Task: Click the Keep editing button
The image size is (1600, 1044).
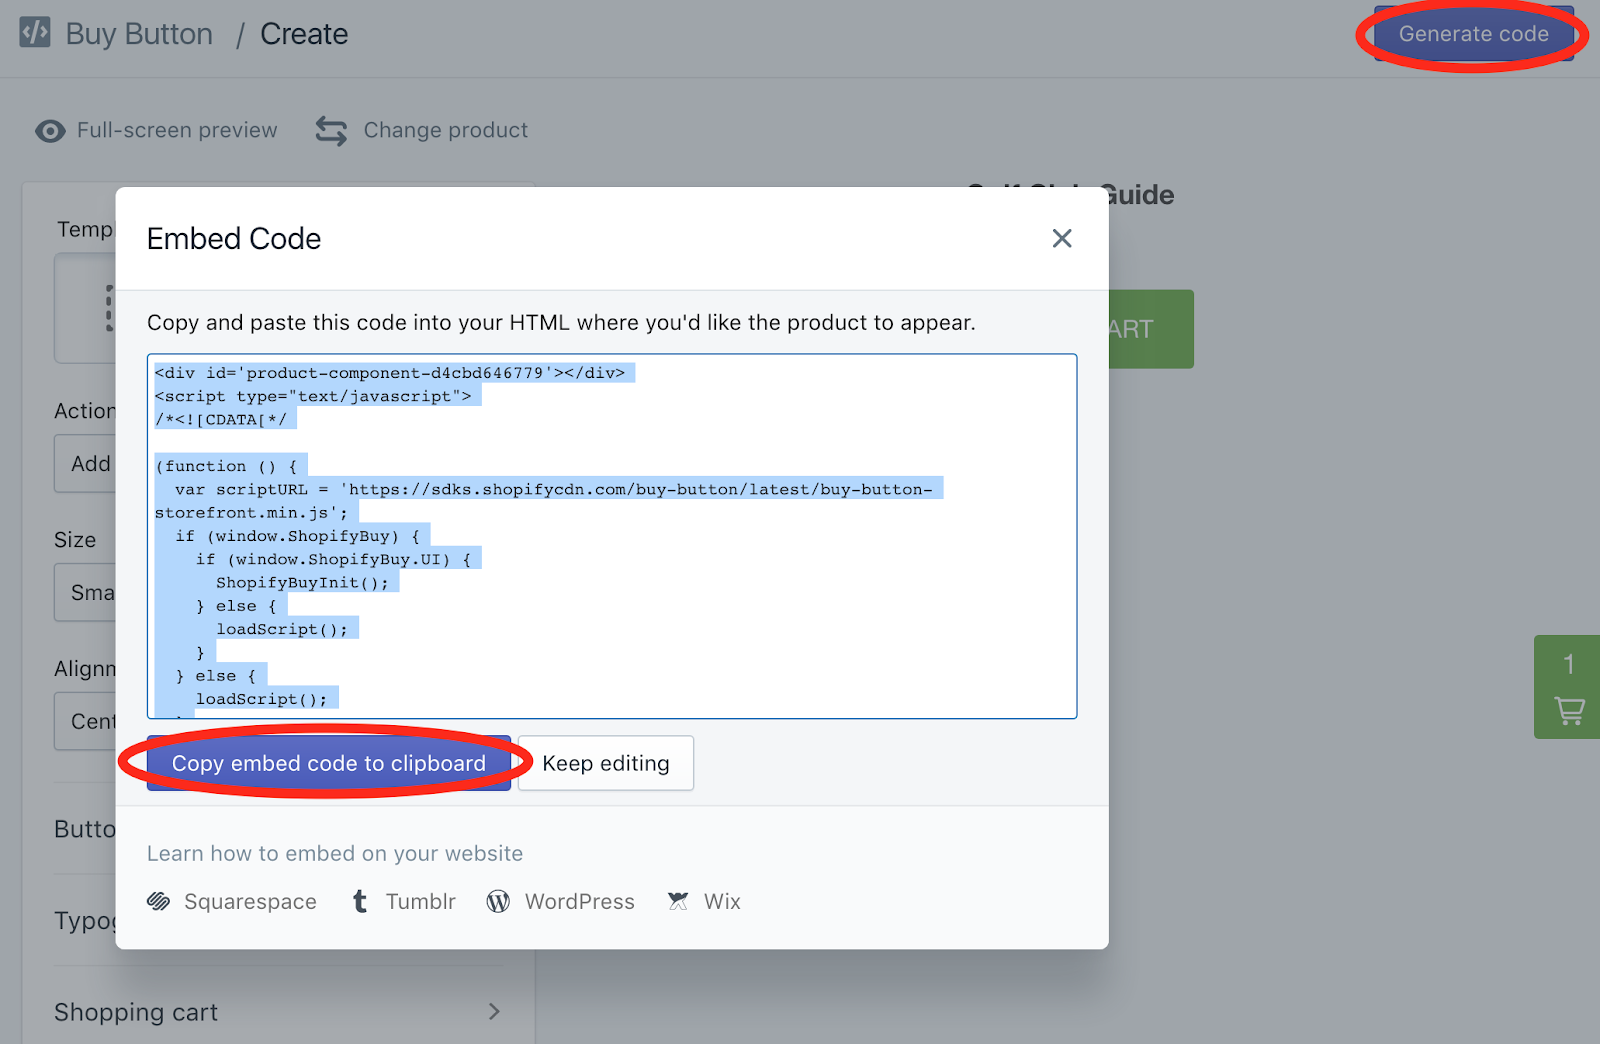Action: point(606,763)
